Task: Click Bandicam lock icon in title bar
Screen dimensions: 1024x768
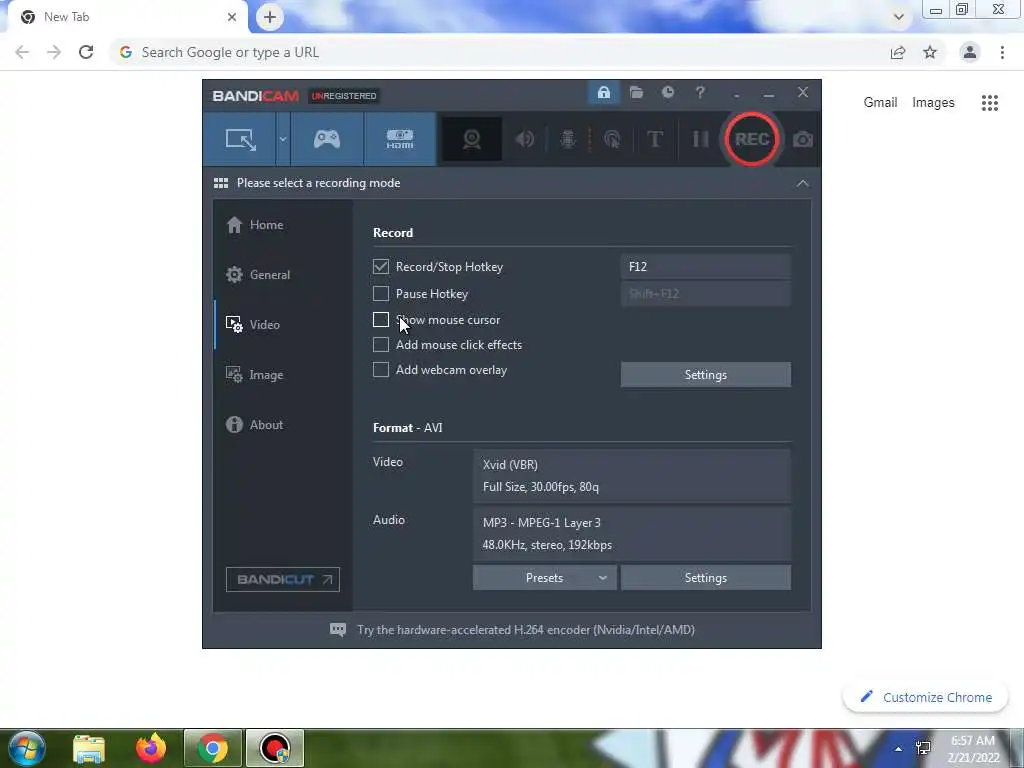Action: click(603, 93)
